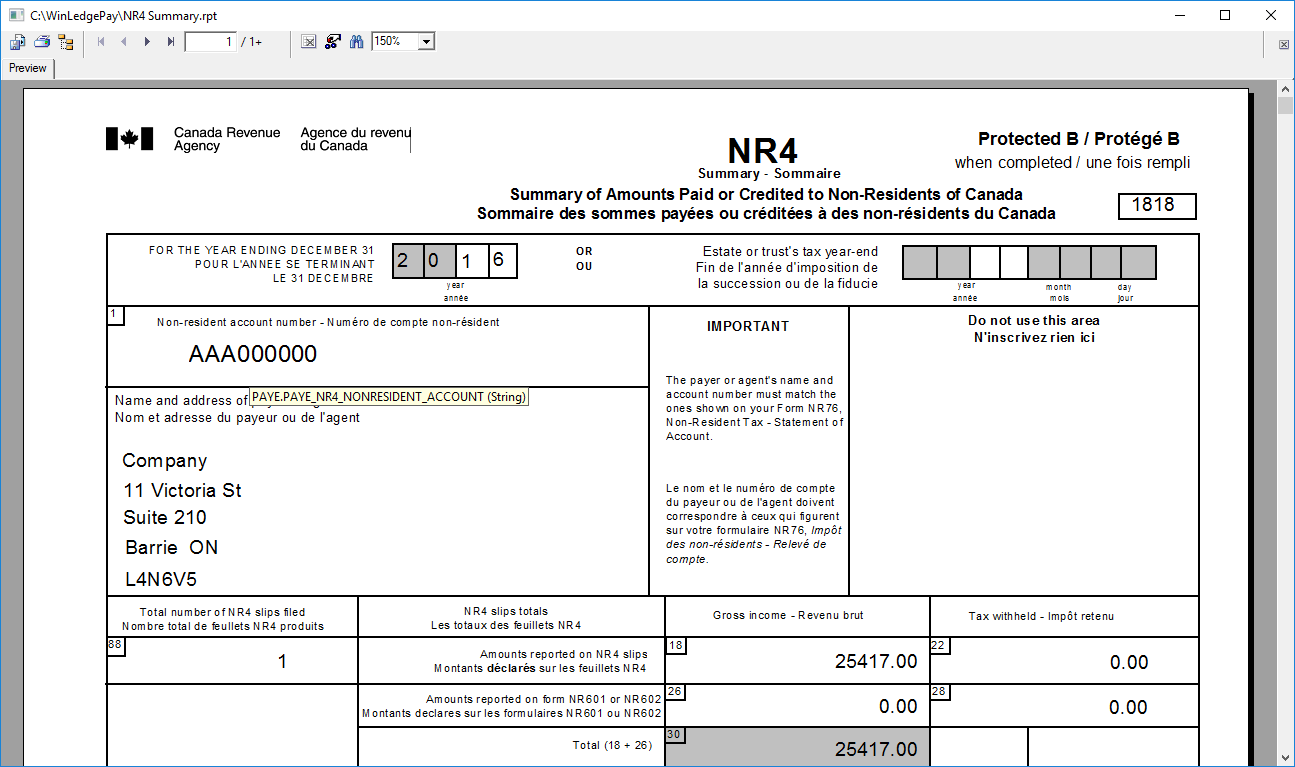1295x767 pixels.
Task: Click the Print Report icon
Action: click(x=42, y=42)
